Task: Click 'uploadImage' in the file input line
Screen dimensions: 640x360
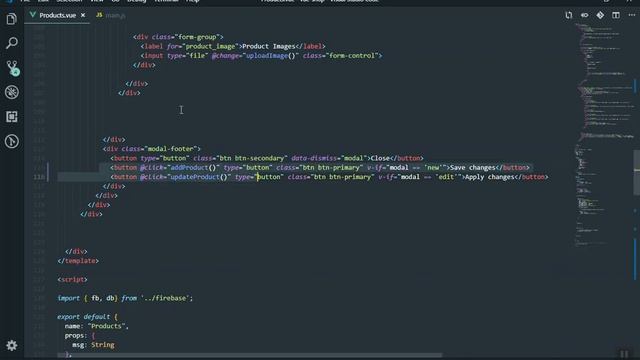Action: pos(267,56)
